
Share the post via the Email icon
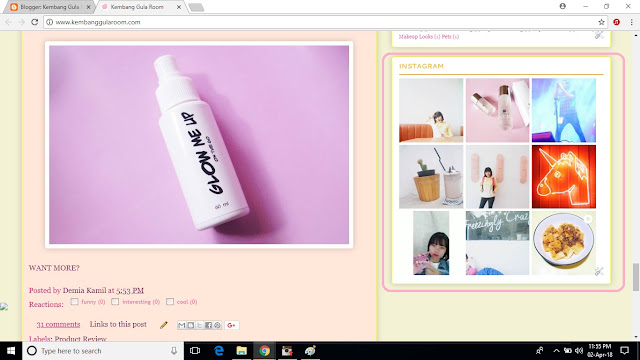point(182,325)
